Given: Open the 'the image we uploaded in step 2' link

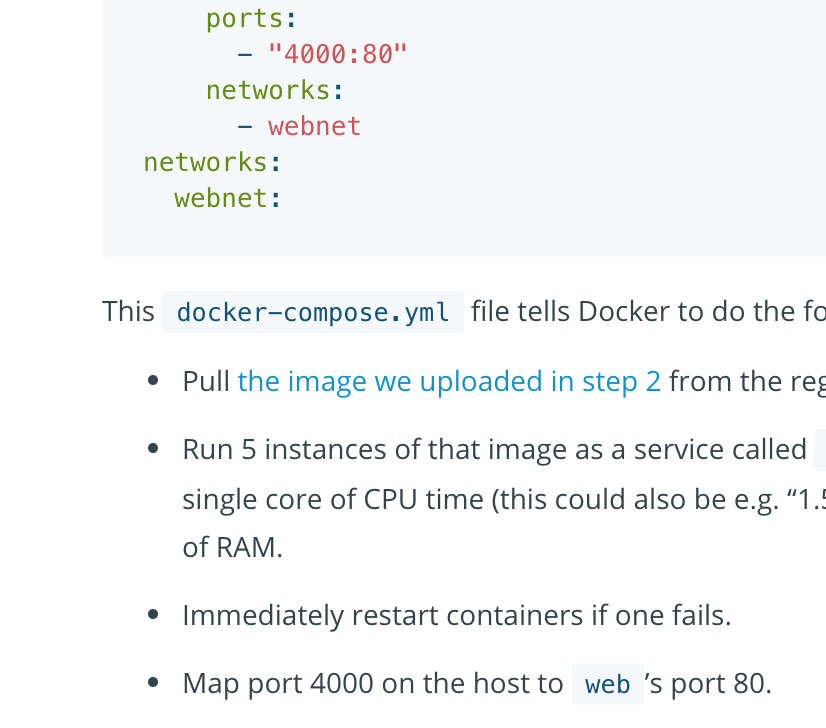Looking at the screenshot, I should tap(449, 381).
